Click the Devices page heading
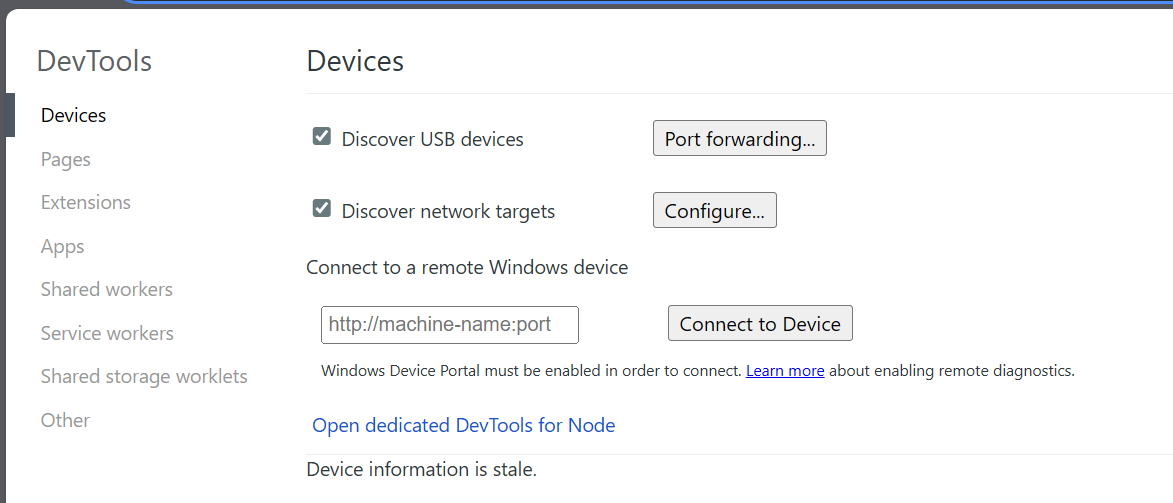Image resolution: width=1173 pixels, height=503 pixels. pos(355,61)
